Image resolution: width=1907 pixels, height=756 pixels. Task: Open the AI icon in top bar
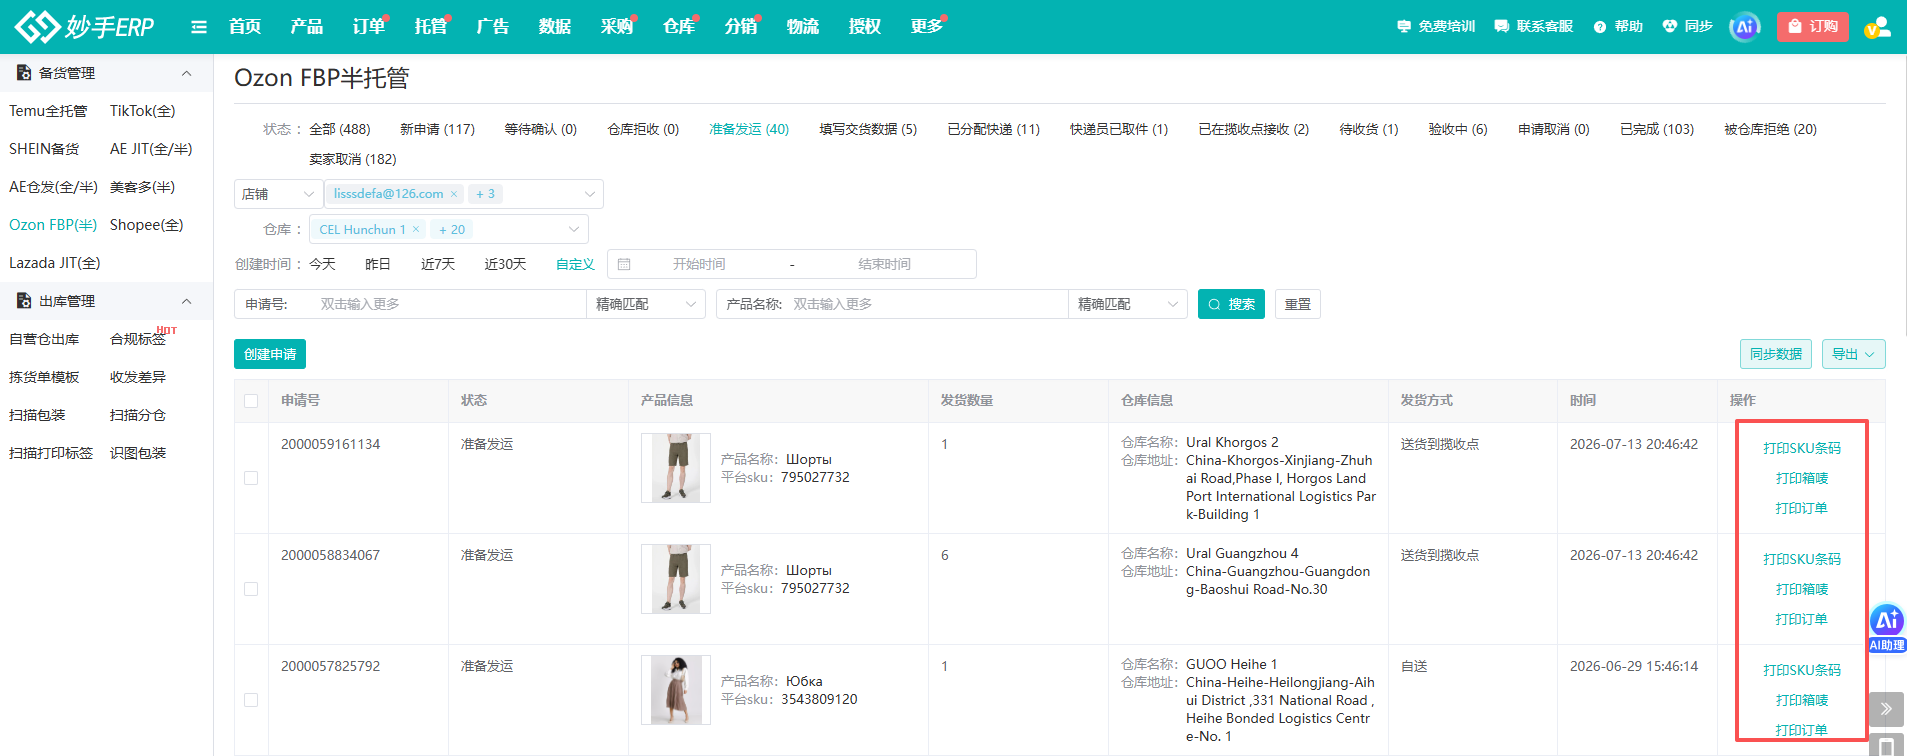(x=1745, y=27)
